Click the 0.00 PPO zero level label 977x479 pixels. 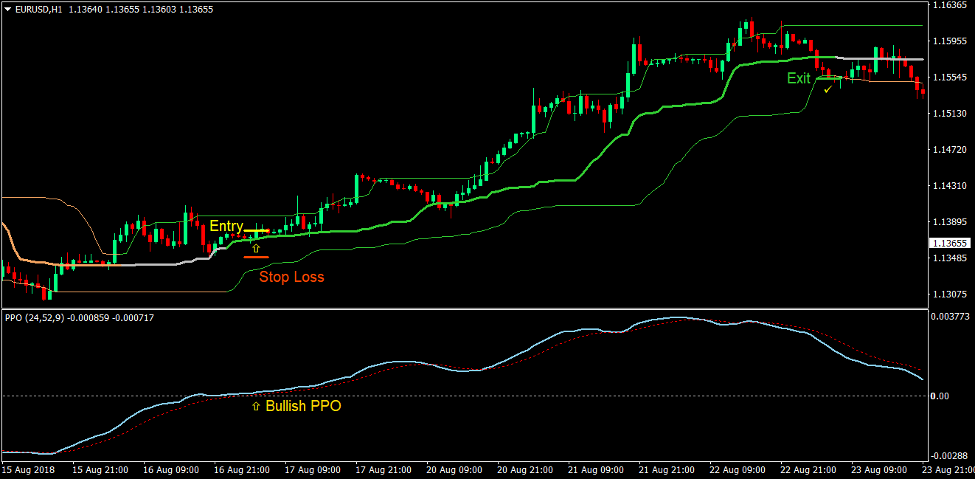941,396
